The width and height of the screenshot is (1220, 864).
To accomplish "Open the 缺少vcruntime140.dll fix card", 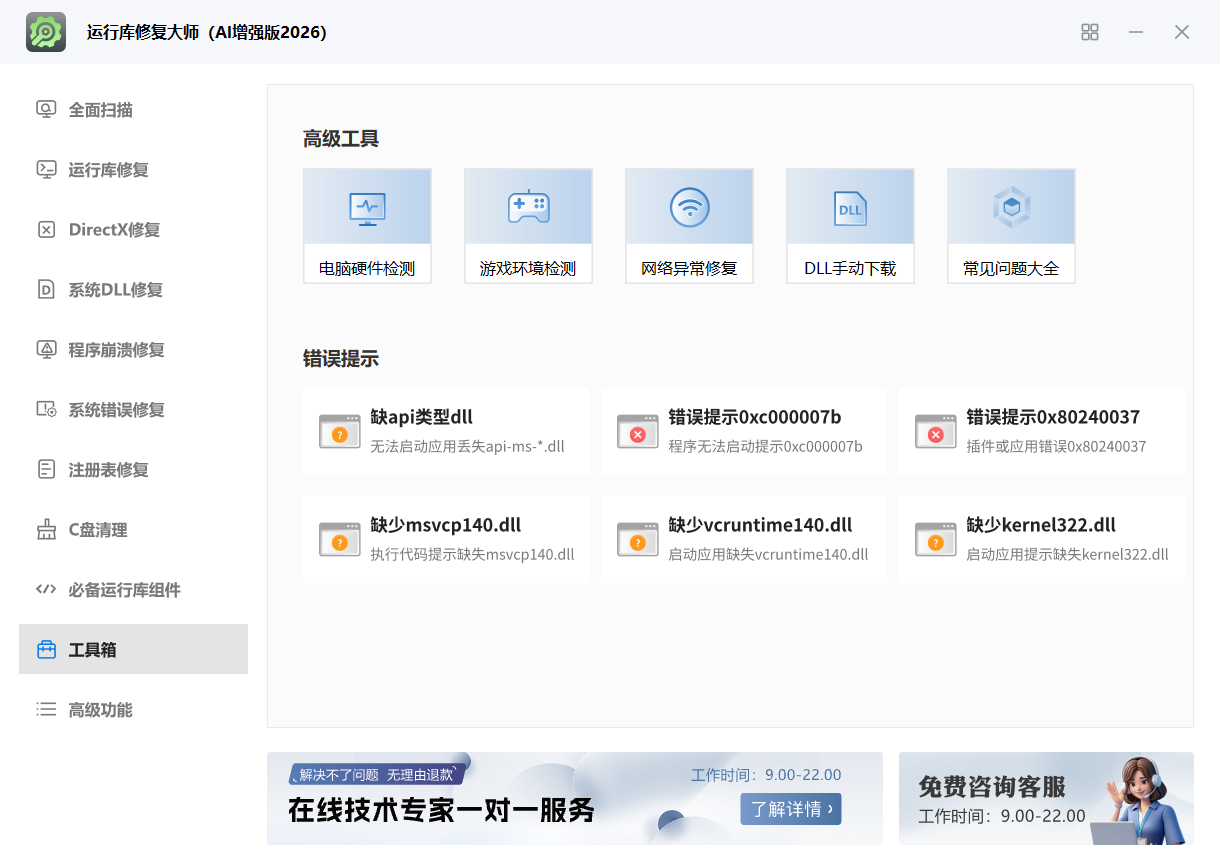I will pos(743,539).
